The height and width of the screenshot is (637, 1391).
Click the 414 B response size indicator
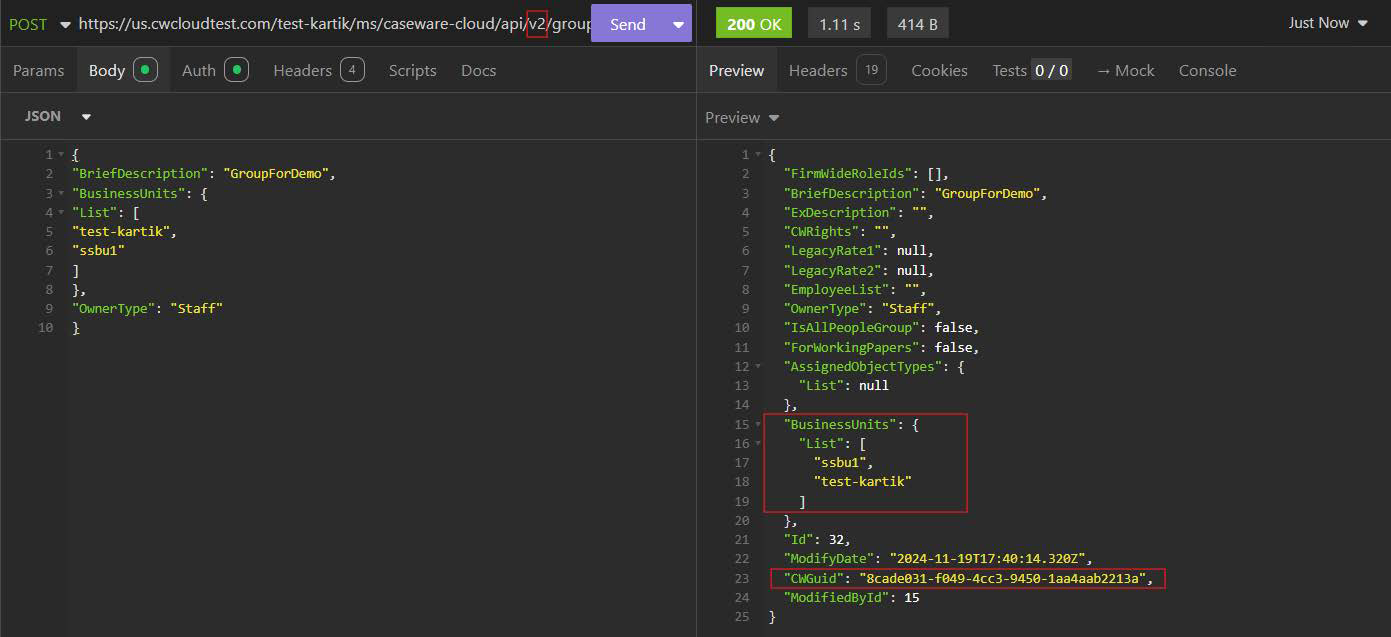pos(917,22)
